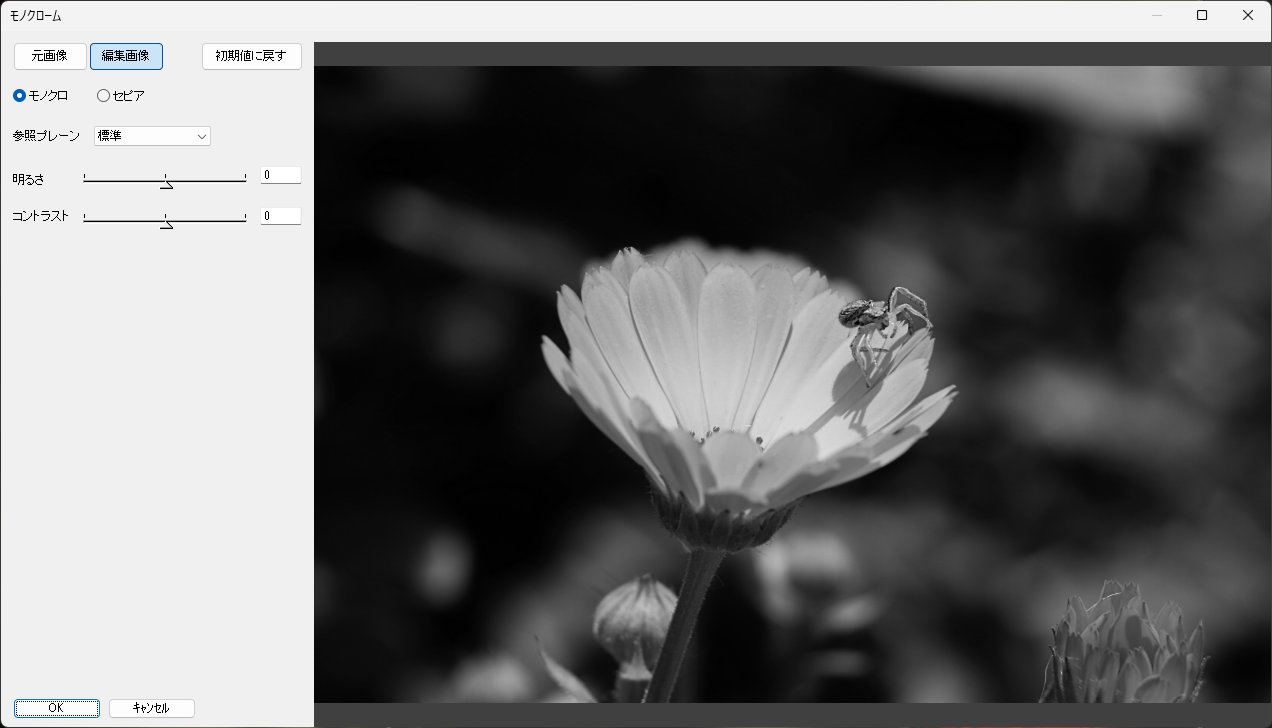Focus the コントラスト value input field
This screenshot has height=728, width=1272.
[280, 216]
